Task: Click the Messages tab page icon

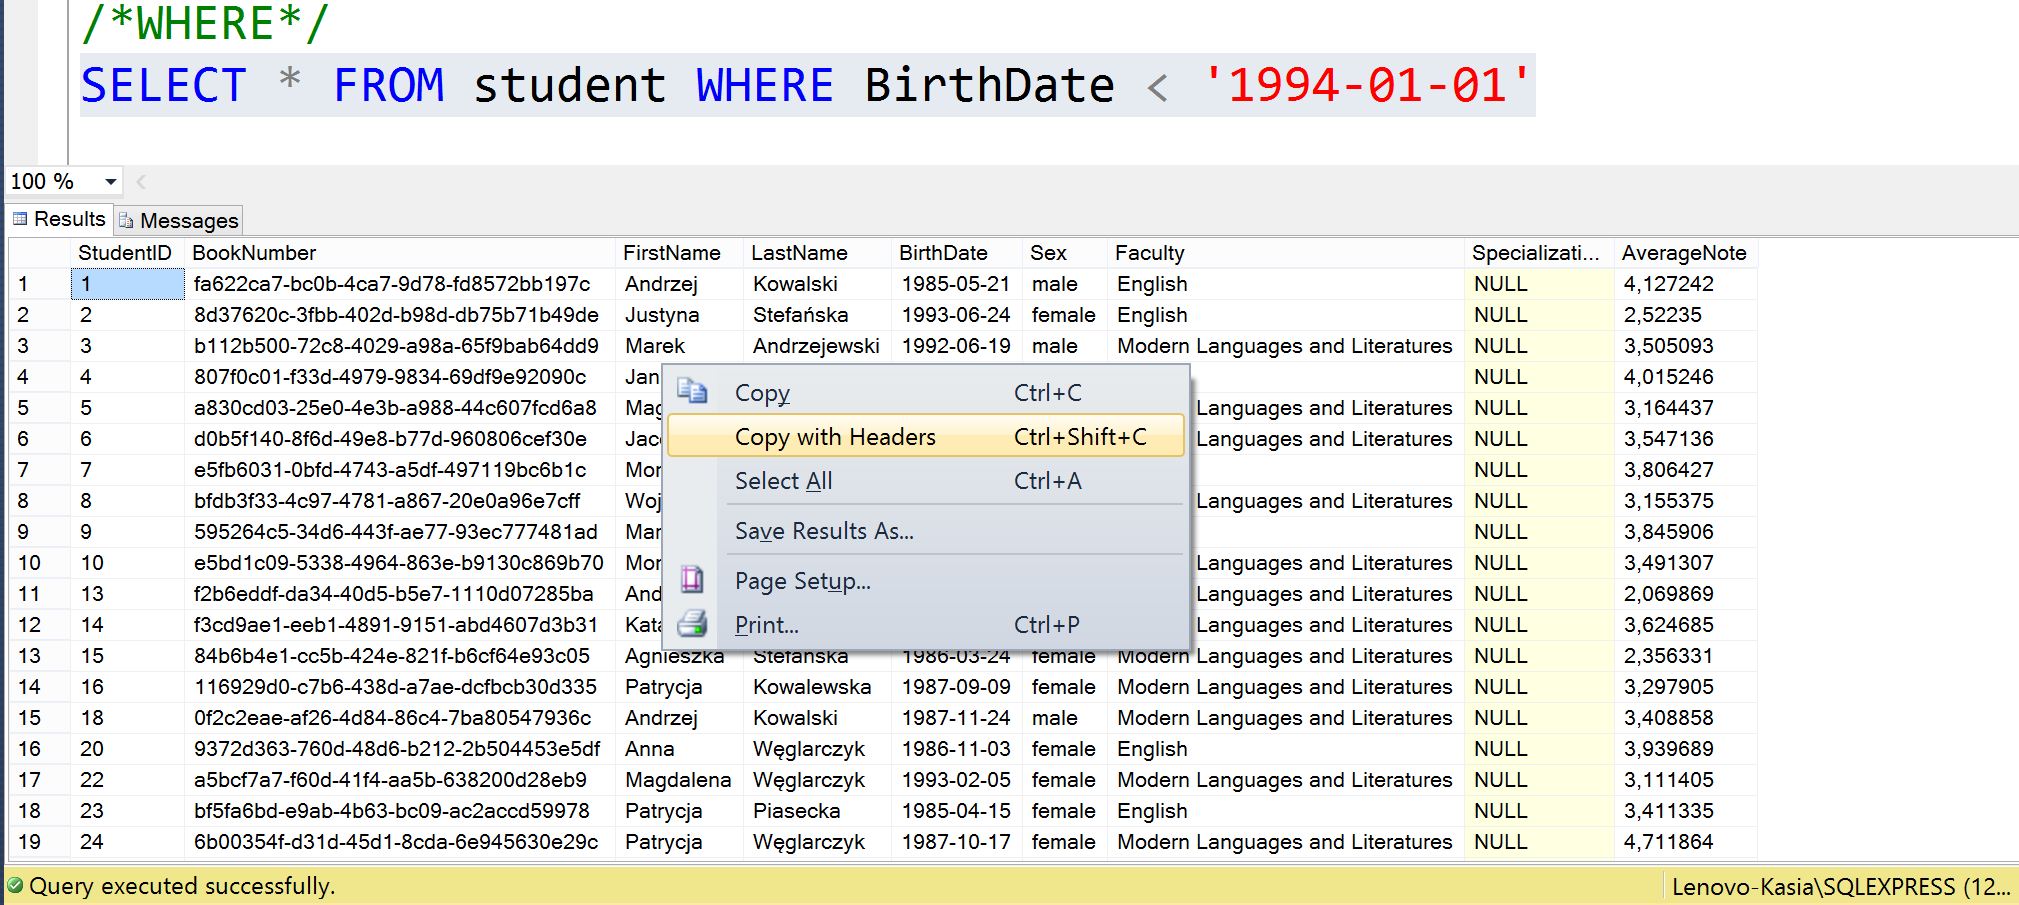Action: click(x=126, y=220)
